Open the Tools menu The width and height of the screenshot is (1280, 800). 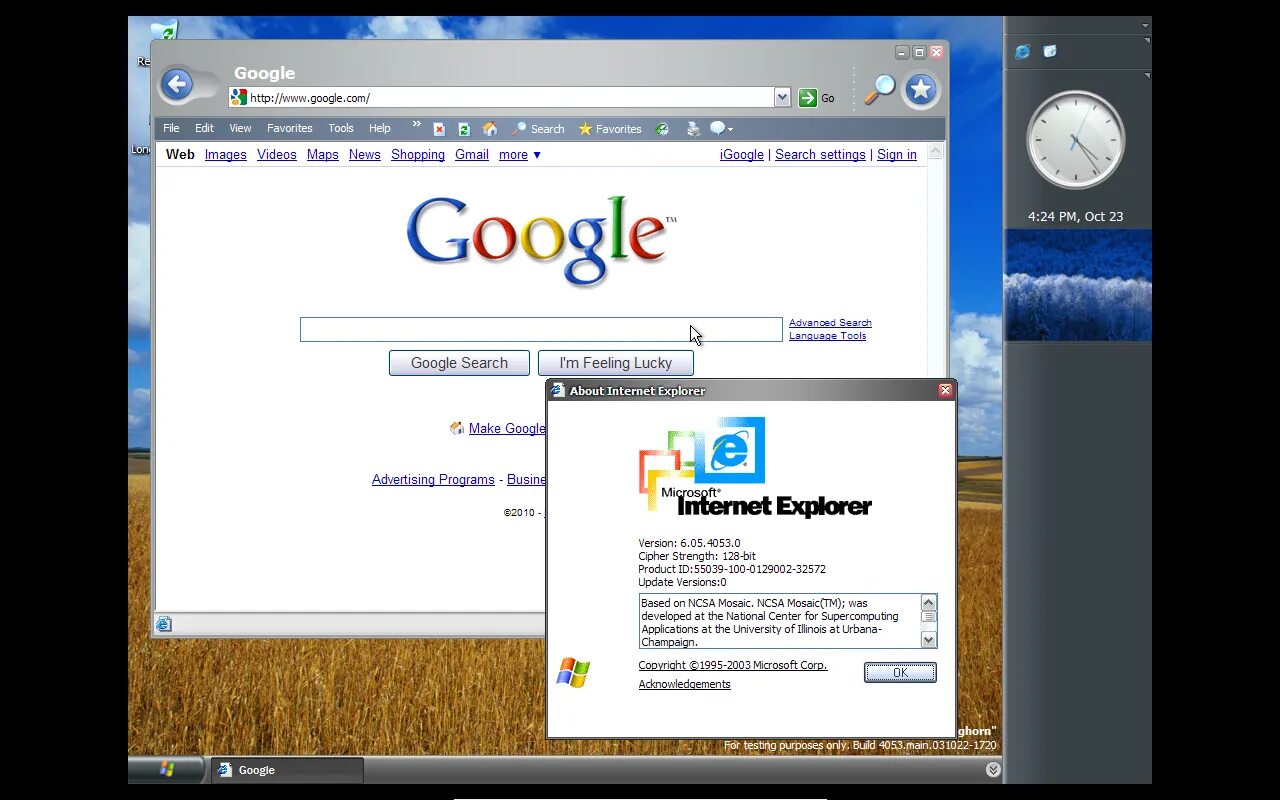coord(341,129)
